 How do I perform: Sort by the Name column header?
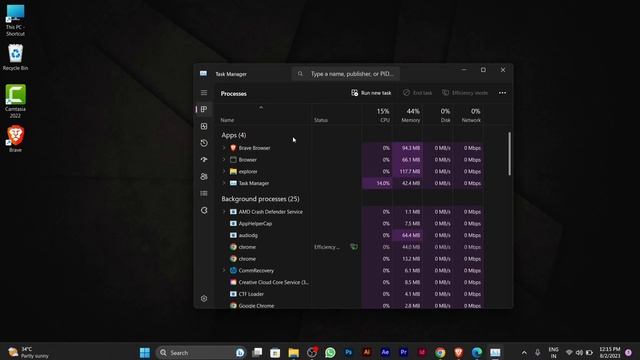(x=227, y=120)
